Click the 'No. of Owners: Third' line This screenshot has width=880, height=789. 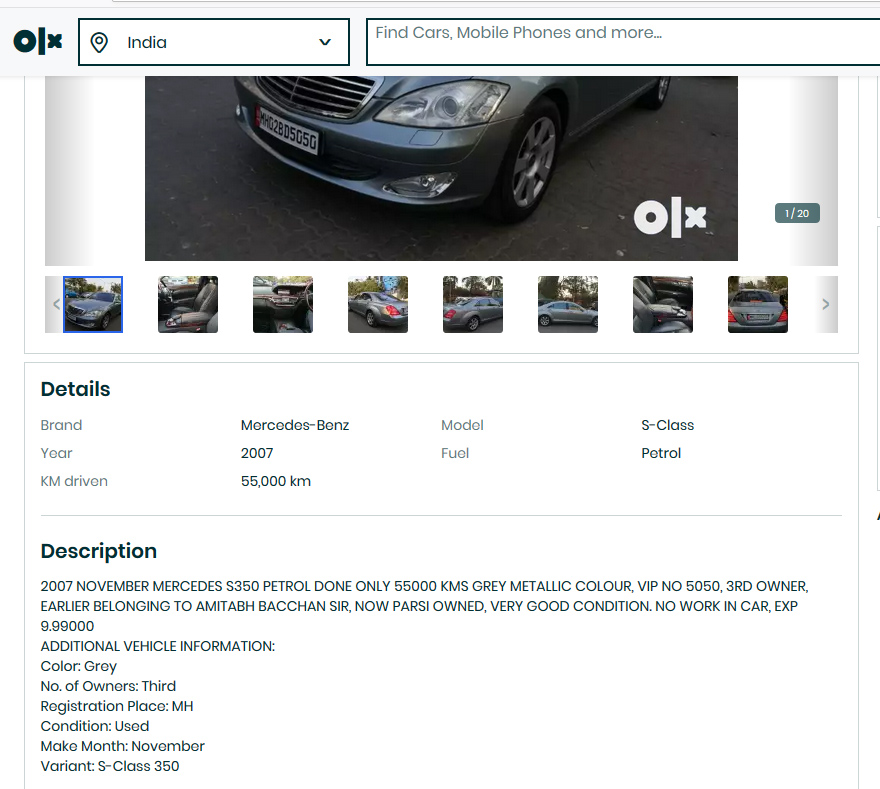[x=108, y=686]
